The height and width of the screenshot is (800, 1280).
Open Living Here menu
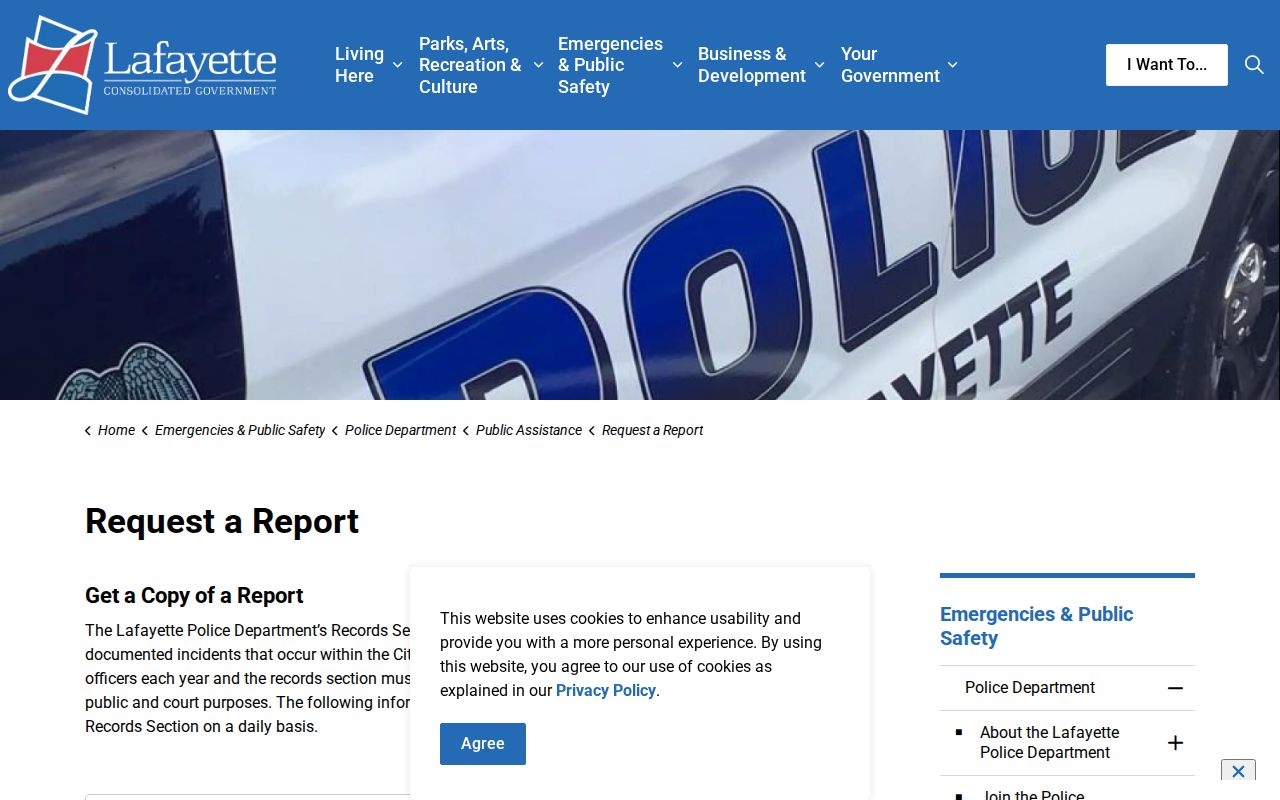359,65
